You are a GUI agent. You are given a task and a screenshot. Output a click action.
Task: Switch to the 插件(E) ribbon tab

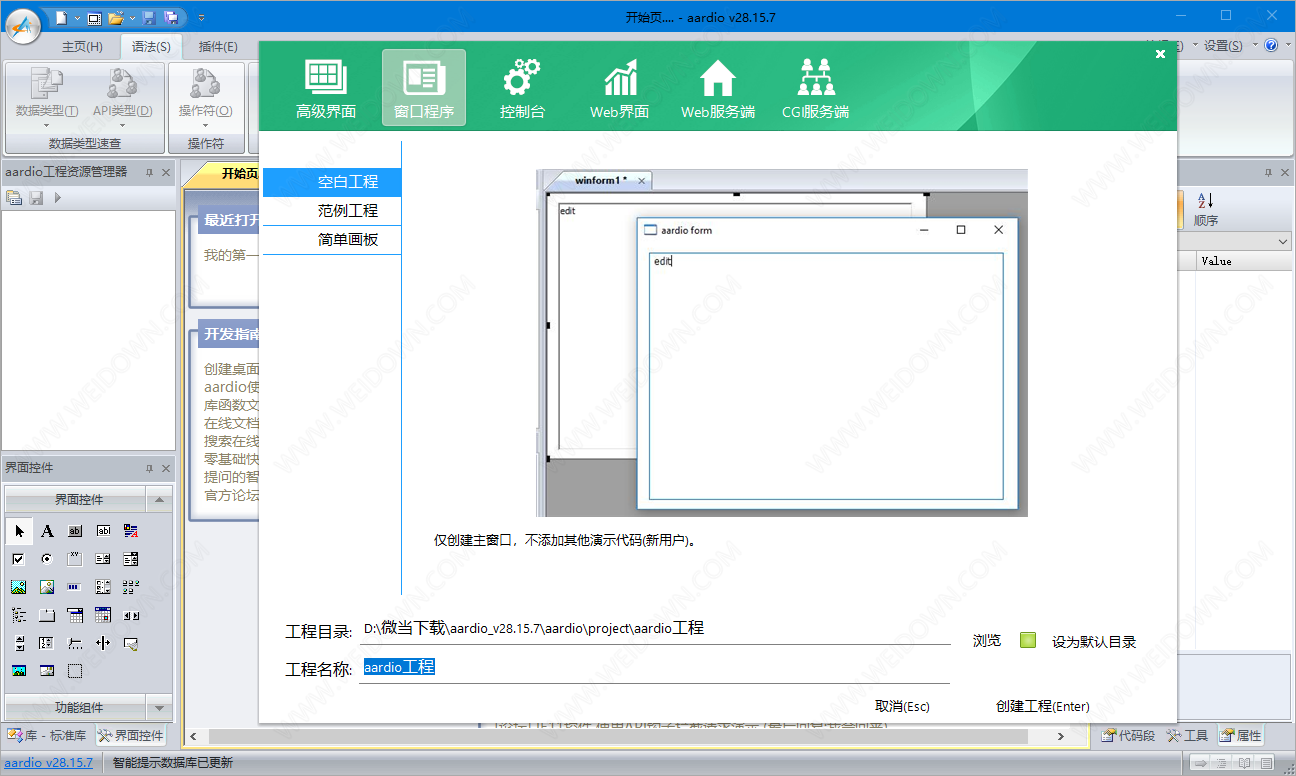(x=218, y=46)
